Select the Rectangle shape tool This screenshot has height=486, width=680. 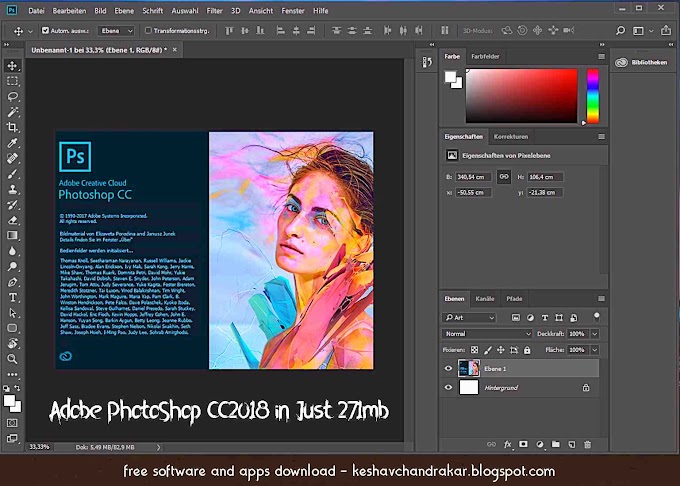click(12, 328)
